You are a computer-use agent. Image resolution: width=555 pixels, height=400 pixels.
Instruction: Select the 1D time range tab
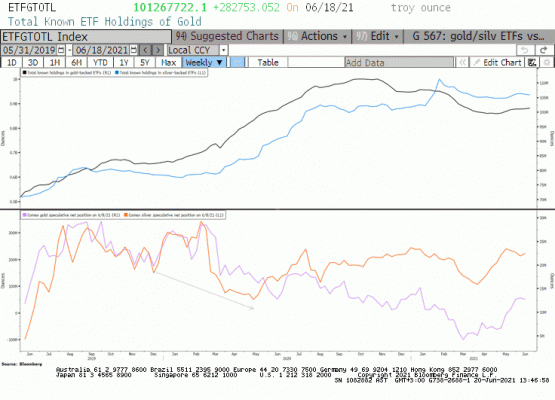click(12, 63)
